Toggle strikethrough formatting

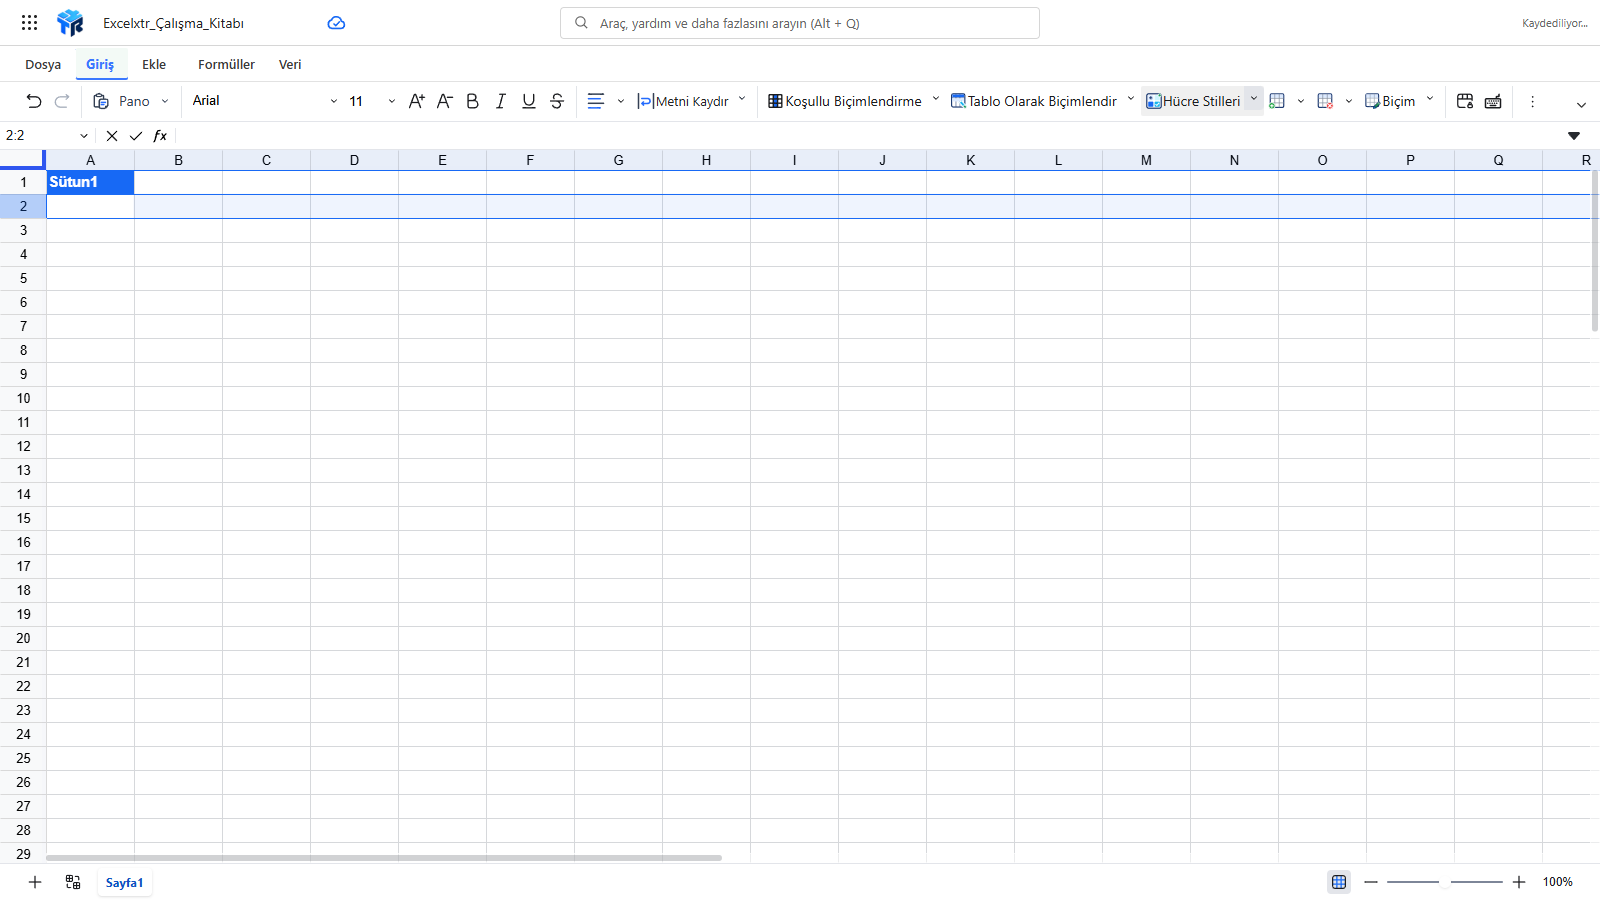[557, 101]
